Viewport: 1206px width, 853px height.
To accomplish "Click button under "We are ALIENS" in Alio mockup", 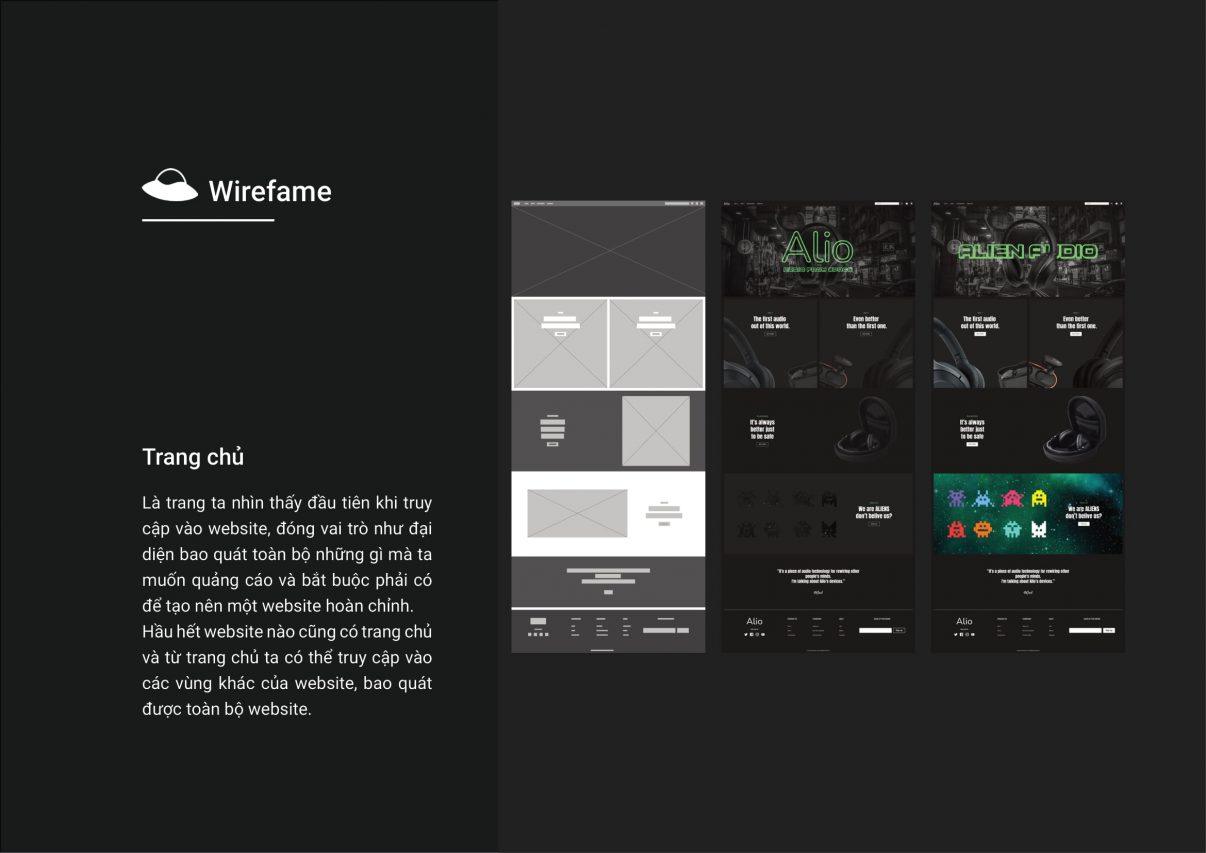I will tap(874, 523).
